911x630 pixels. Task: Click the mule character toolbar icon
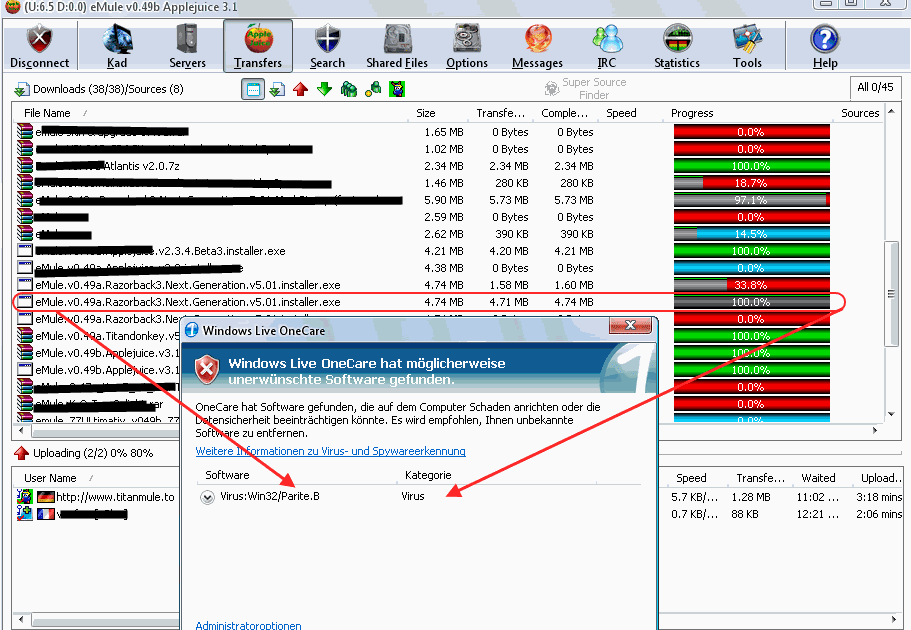click(x=397, y=90)
